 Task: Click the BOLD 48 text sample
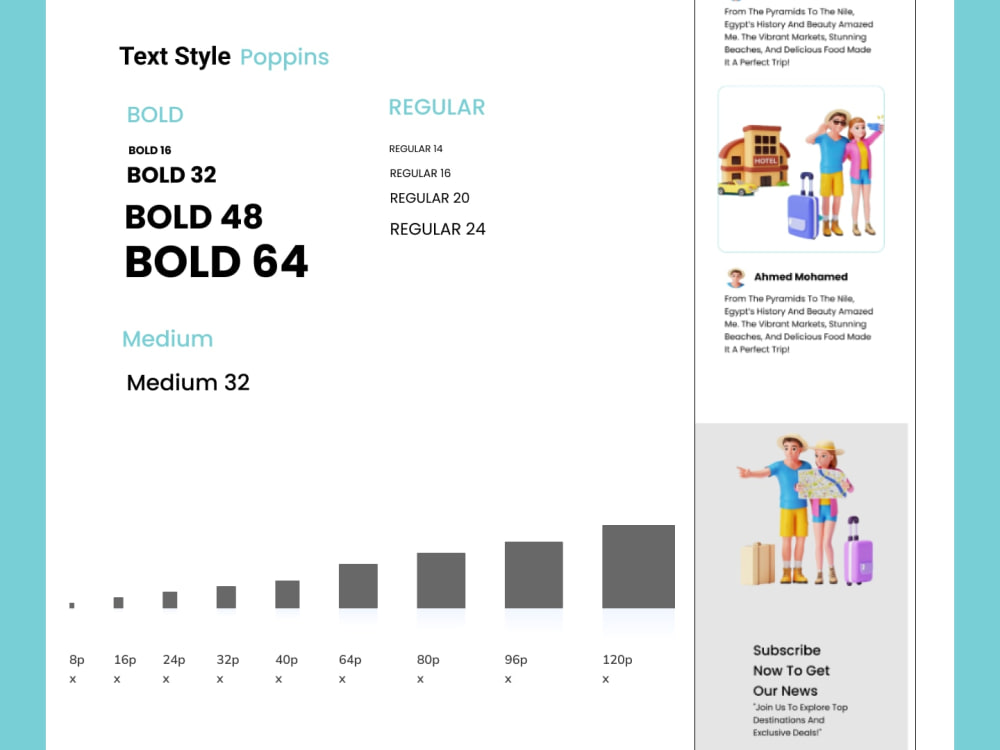194,217
